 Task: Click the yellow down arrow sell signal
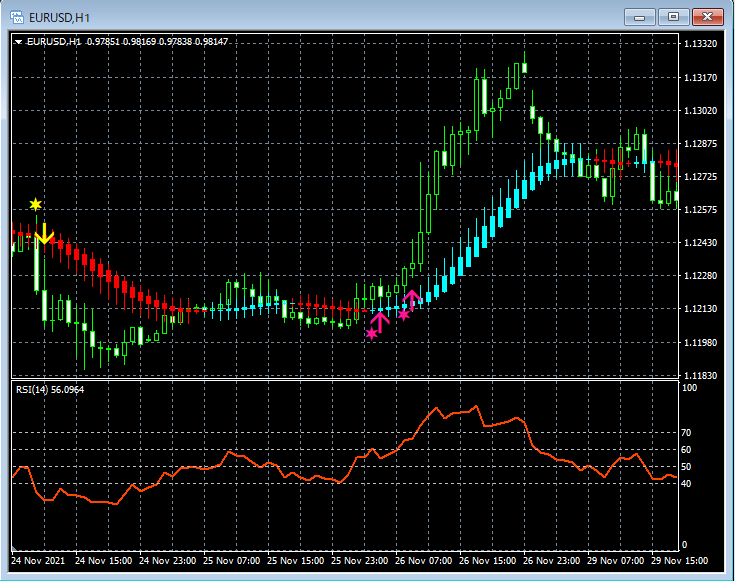pos(44,234)
